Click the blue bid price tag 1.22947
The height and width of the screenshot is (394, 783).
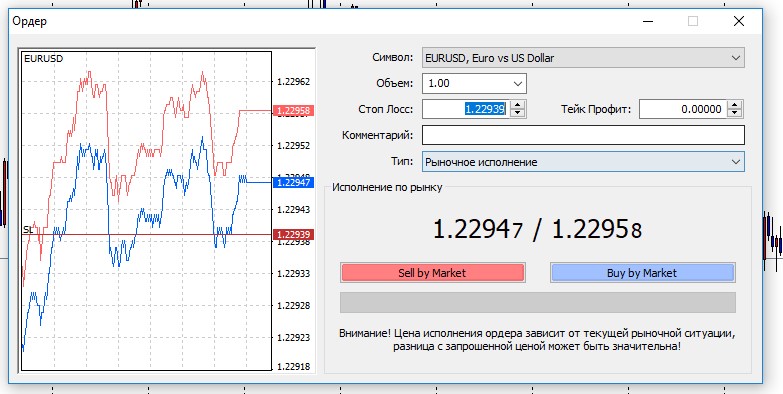coord(293,183)
